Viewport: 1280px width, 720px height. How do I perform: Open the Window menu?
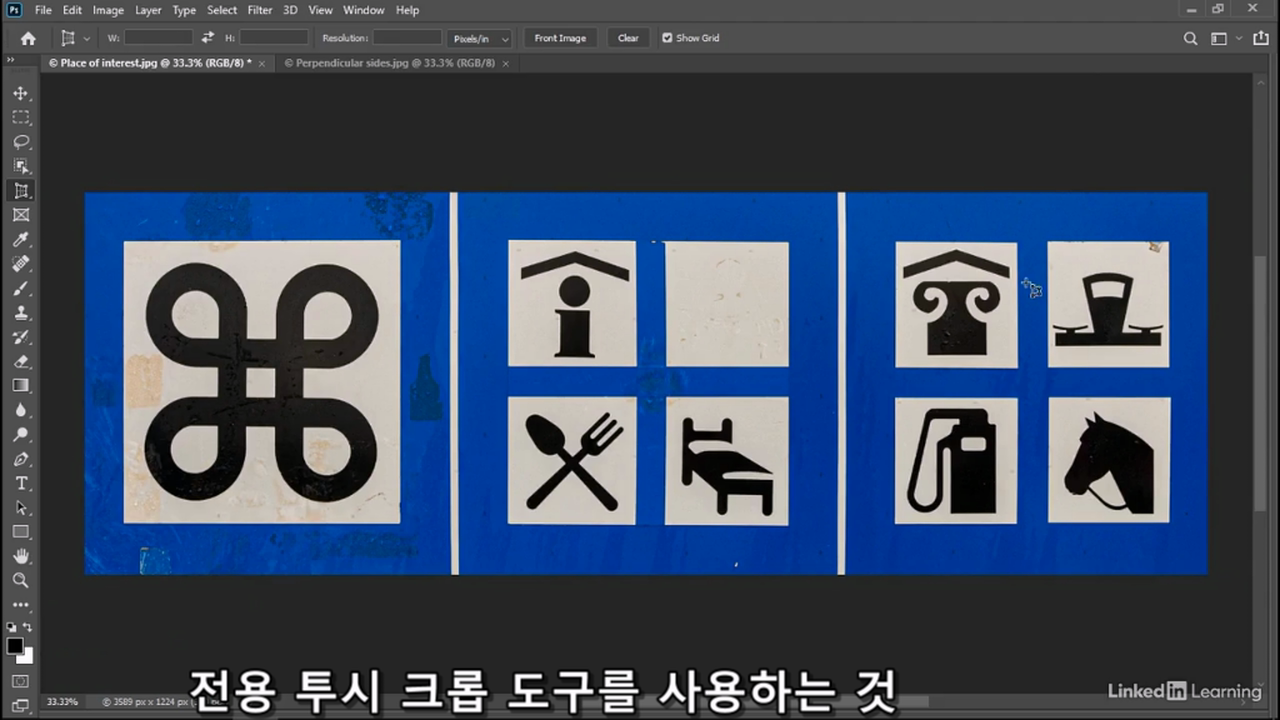point(363,10)
